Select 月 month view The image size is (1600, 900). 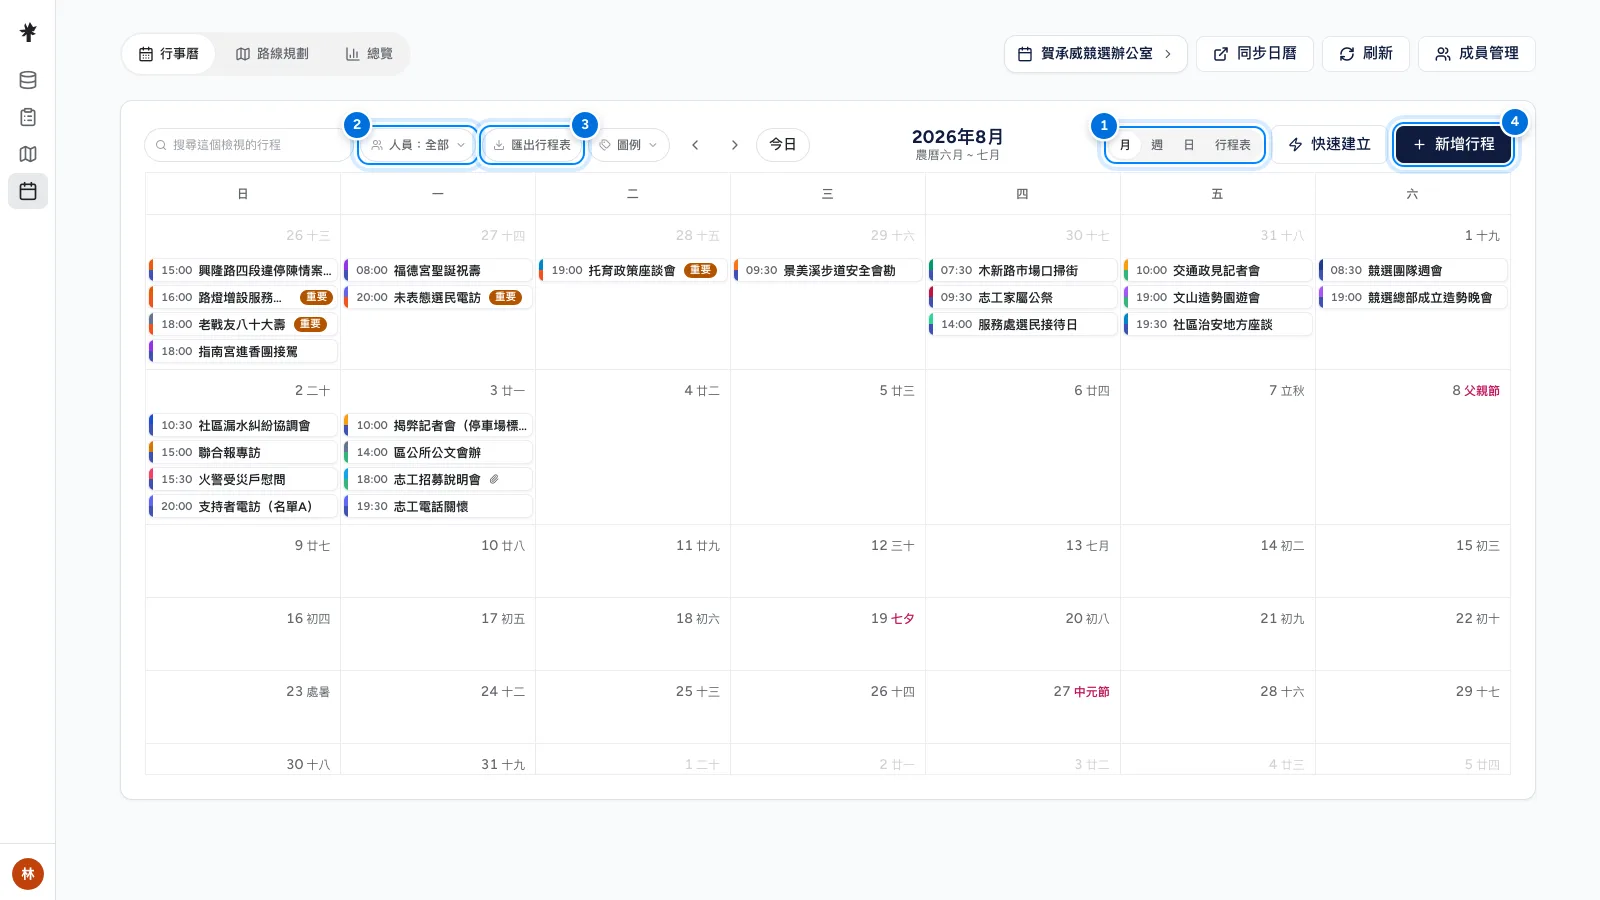coord(1125,145)
